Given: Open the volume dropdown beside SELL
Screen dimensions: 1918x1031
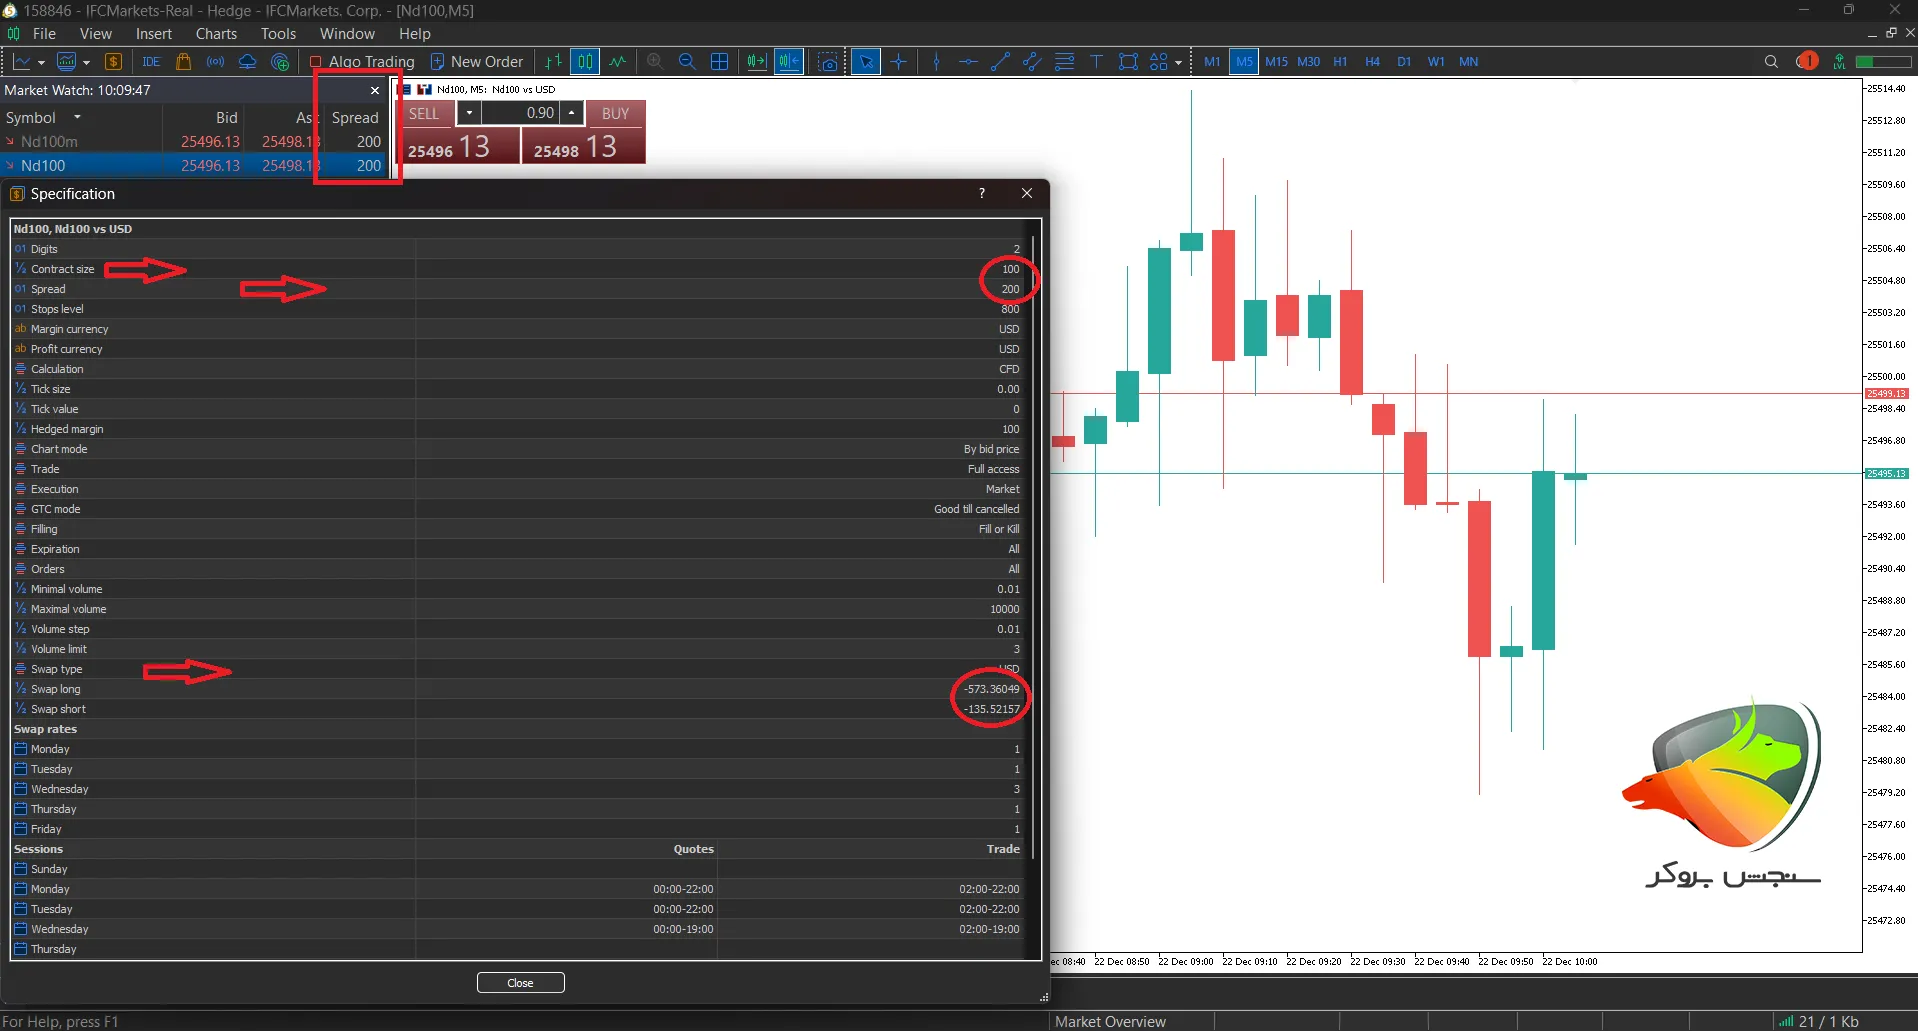Looking at the screenshot, I should (x=469, y=113).
